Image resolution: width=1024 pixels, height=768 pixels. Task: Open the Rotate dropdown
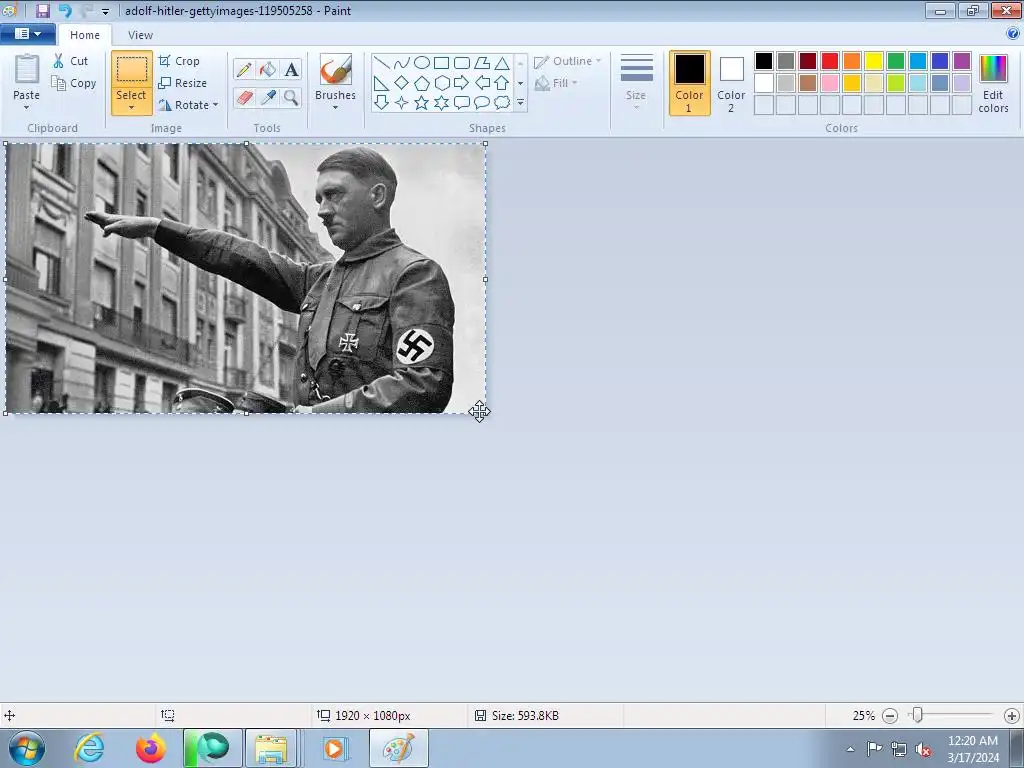pos(189,104)
